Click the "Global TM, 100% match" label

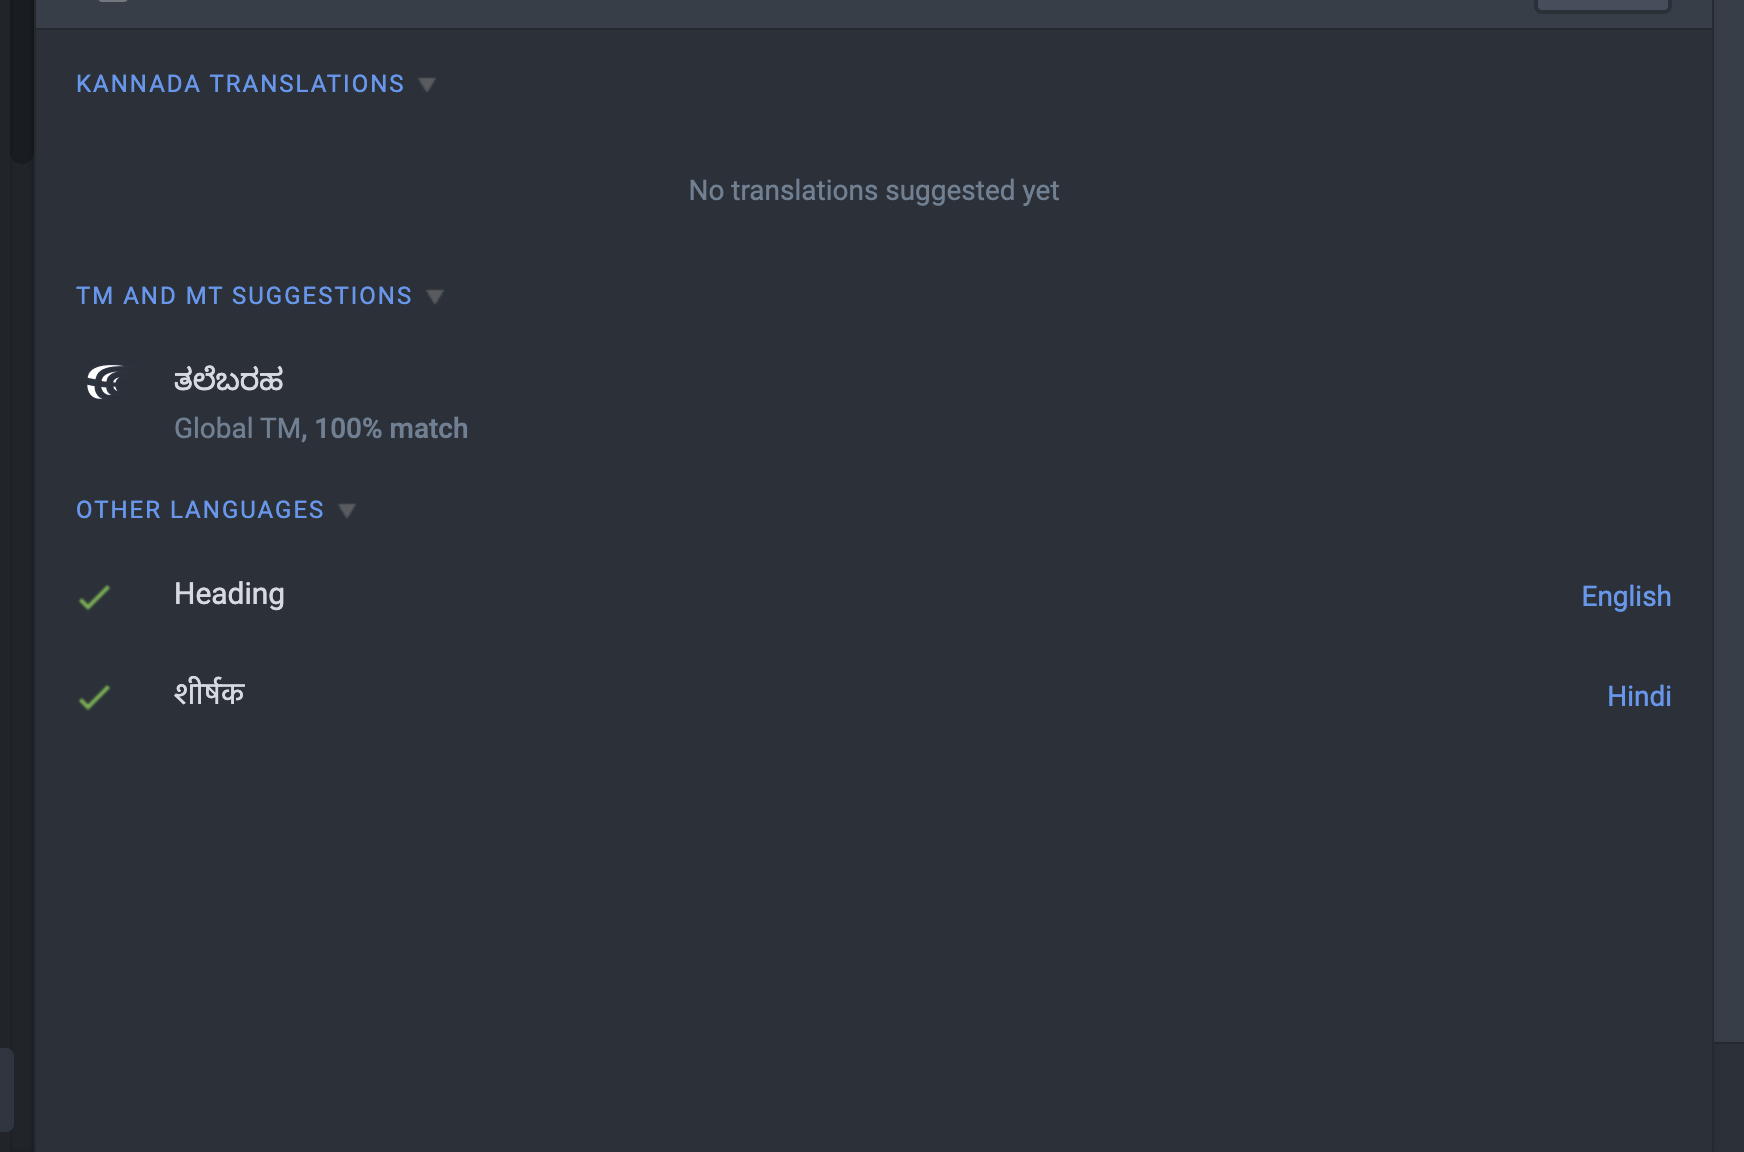click(321, 429)
